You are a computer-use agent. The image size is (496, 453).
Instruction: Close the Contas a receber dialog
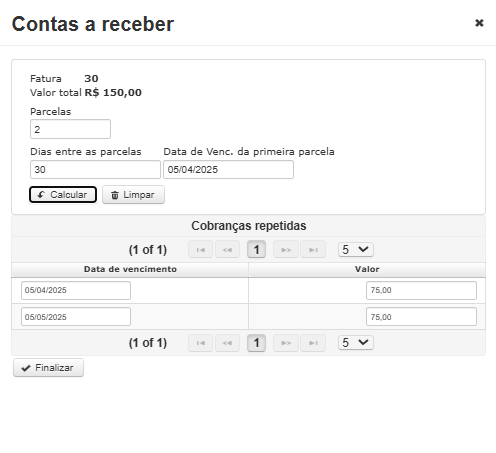coord(479,23)
